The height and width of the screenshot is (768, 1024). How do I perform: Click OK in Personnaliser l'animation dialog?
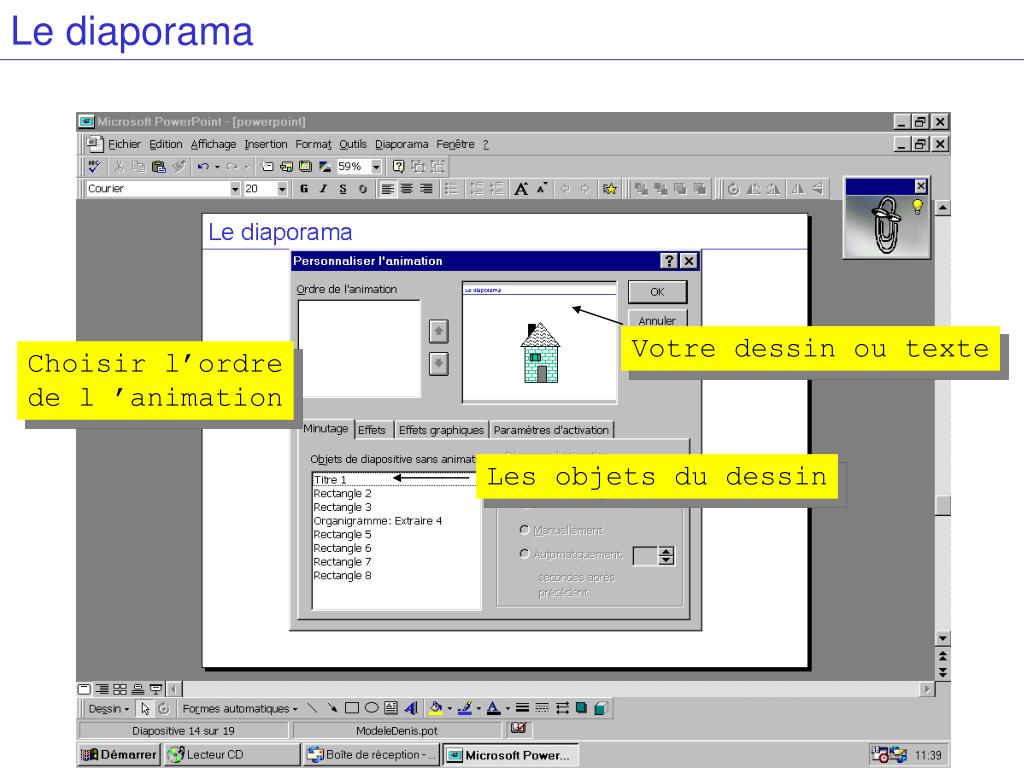point(657,292)
